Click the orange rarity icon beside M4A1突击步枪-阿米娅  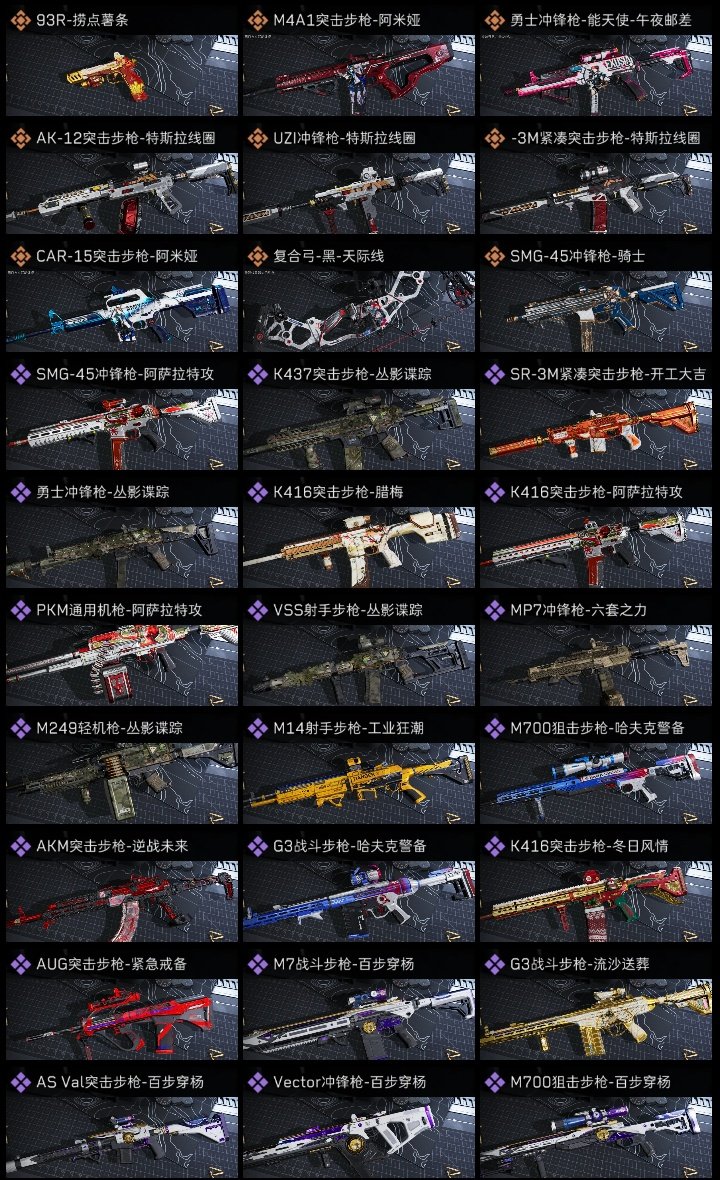point(257,20)
